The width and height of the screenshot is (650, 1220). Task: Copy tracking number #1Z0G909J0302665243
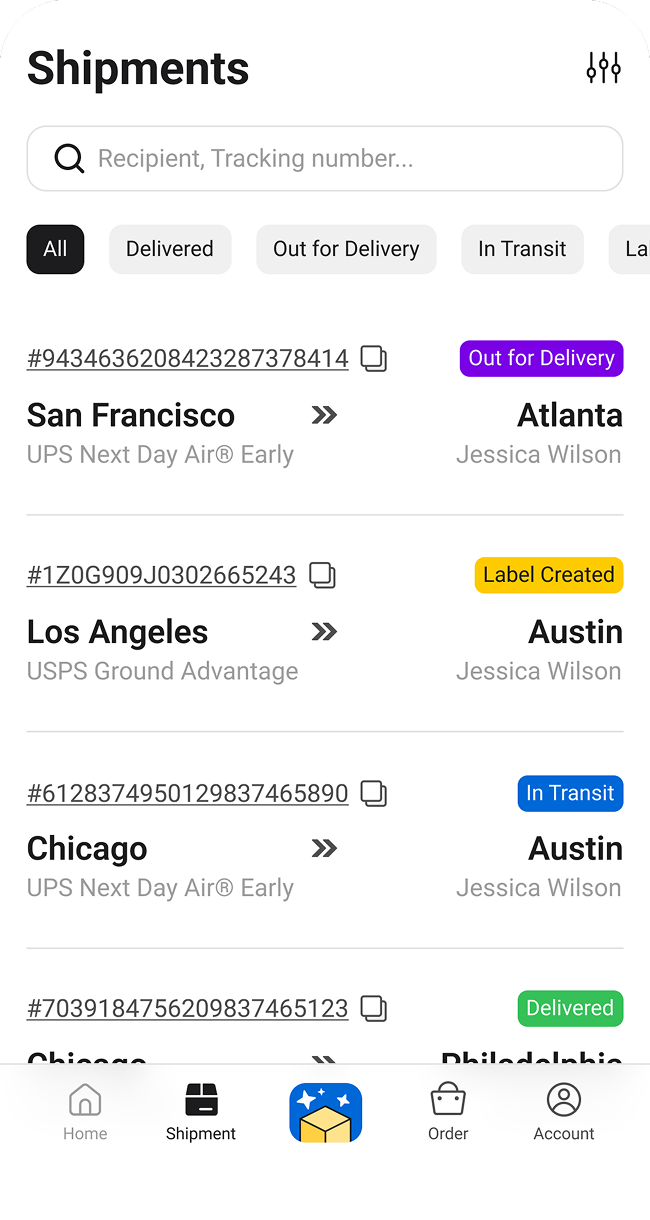coord(321,575)
